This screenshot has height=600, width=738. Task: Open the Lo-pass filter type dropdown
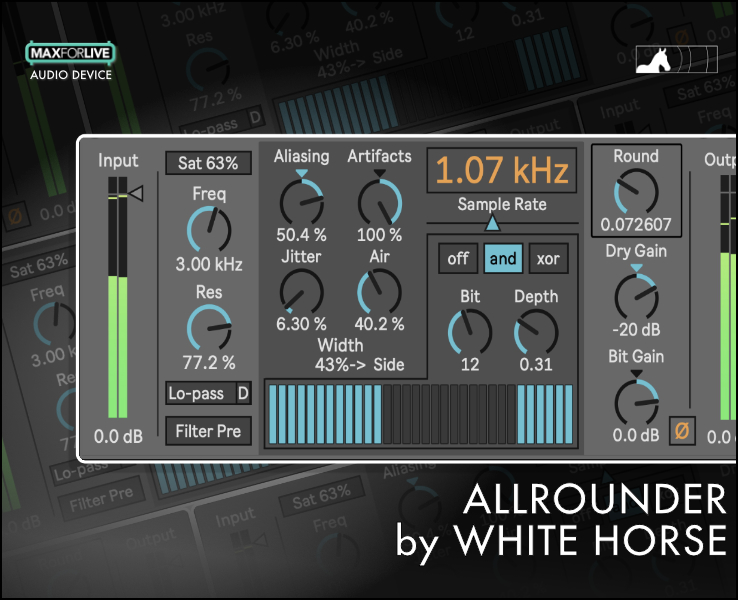pyautogui.click(x=208, y=393)
